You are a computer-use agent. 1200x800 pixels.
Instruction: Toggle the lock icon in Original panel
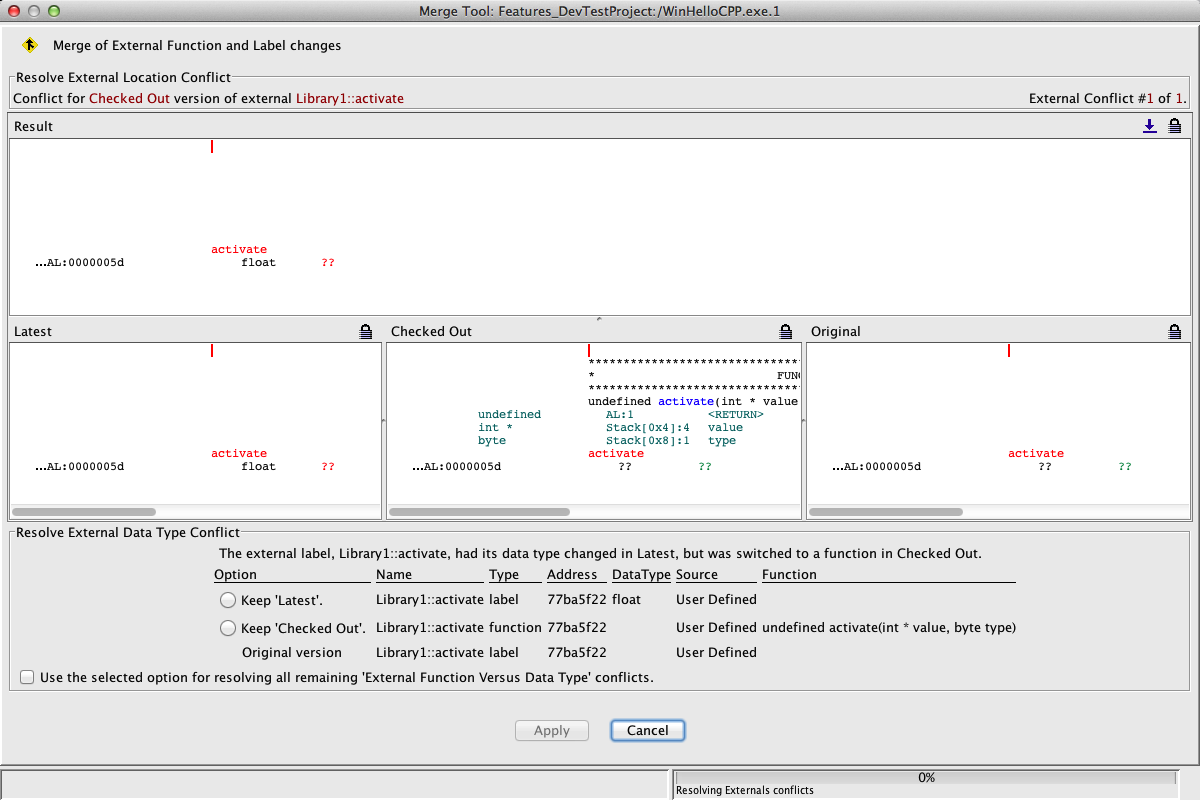[x=1175, y=332]
